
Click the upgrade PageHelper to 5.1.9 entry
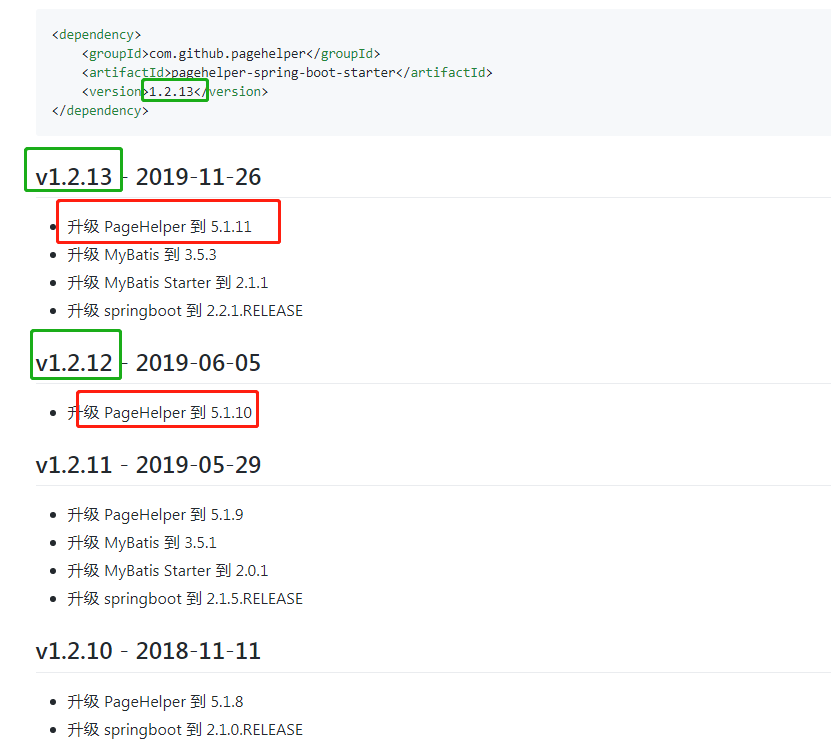point(155,514)
